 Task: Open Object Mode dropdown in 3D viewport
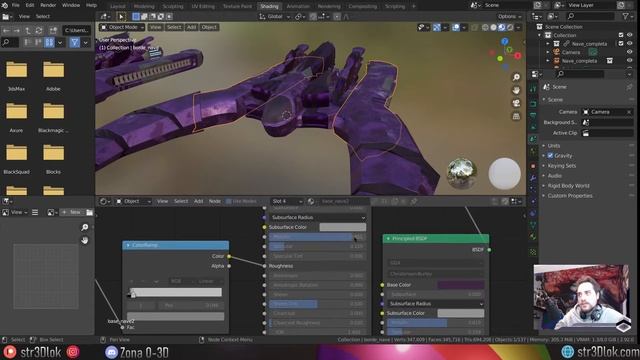pyautogui.click(x=122, y=27)
